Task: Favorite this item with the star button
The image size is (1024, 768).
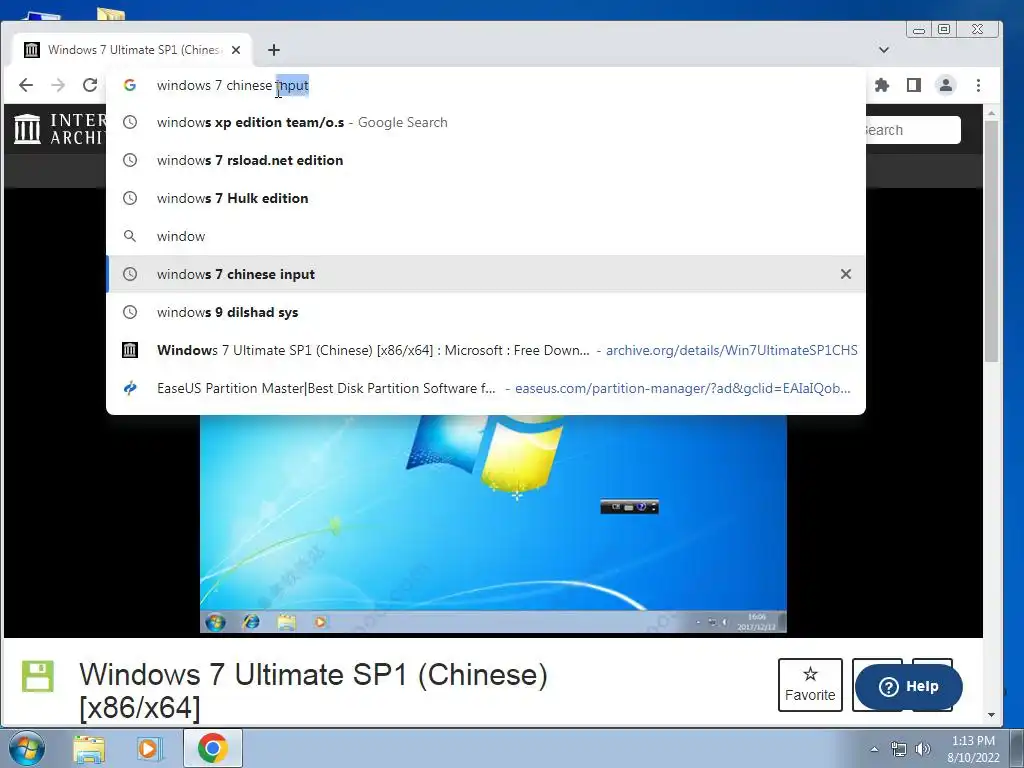Action: (x=810, y=685)
